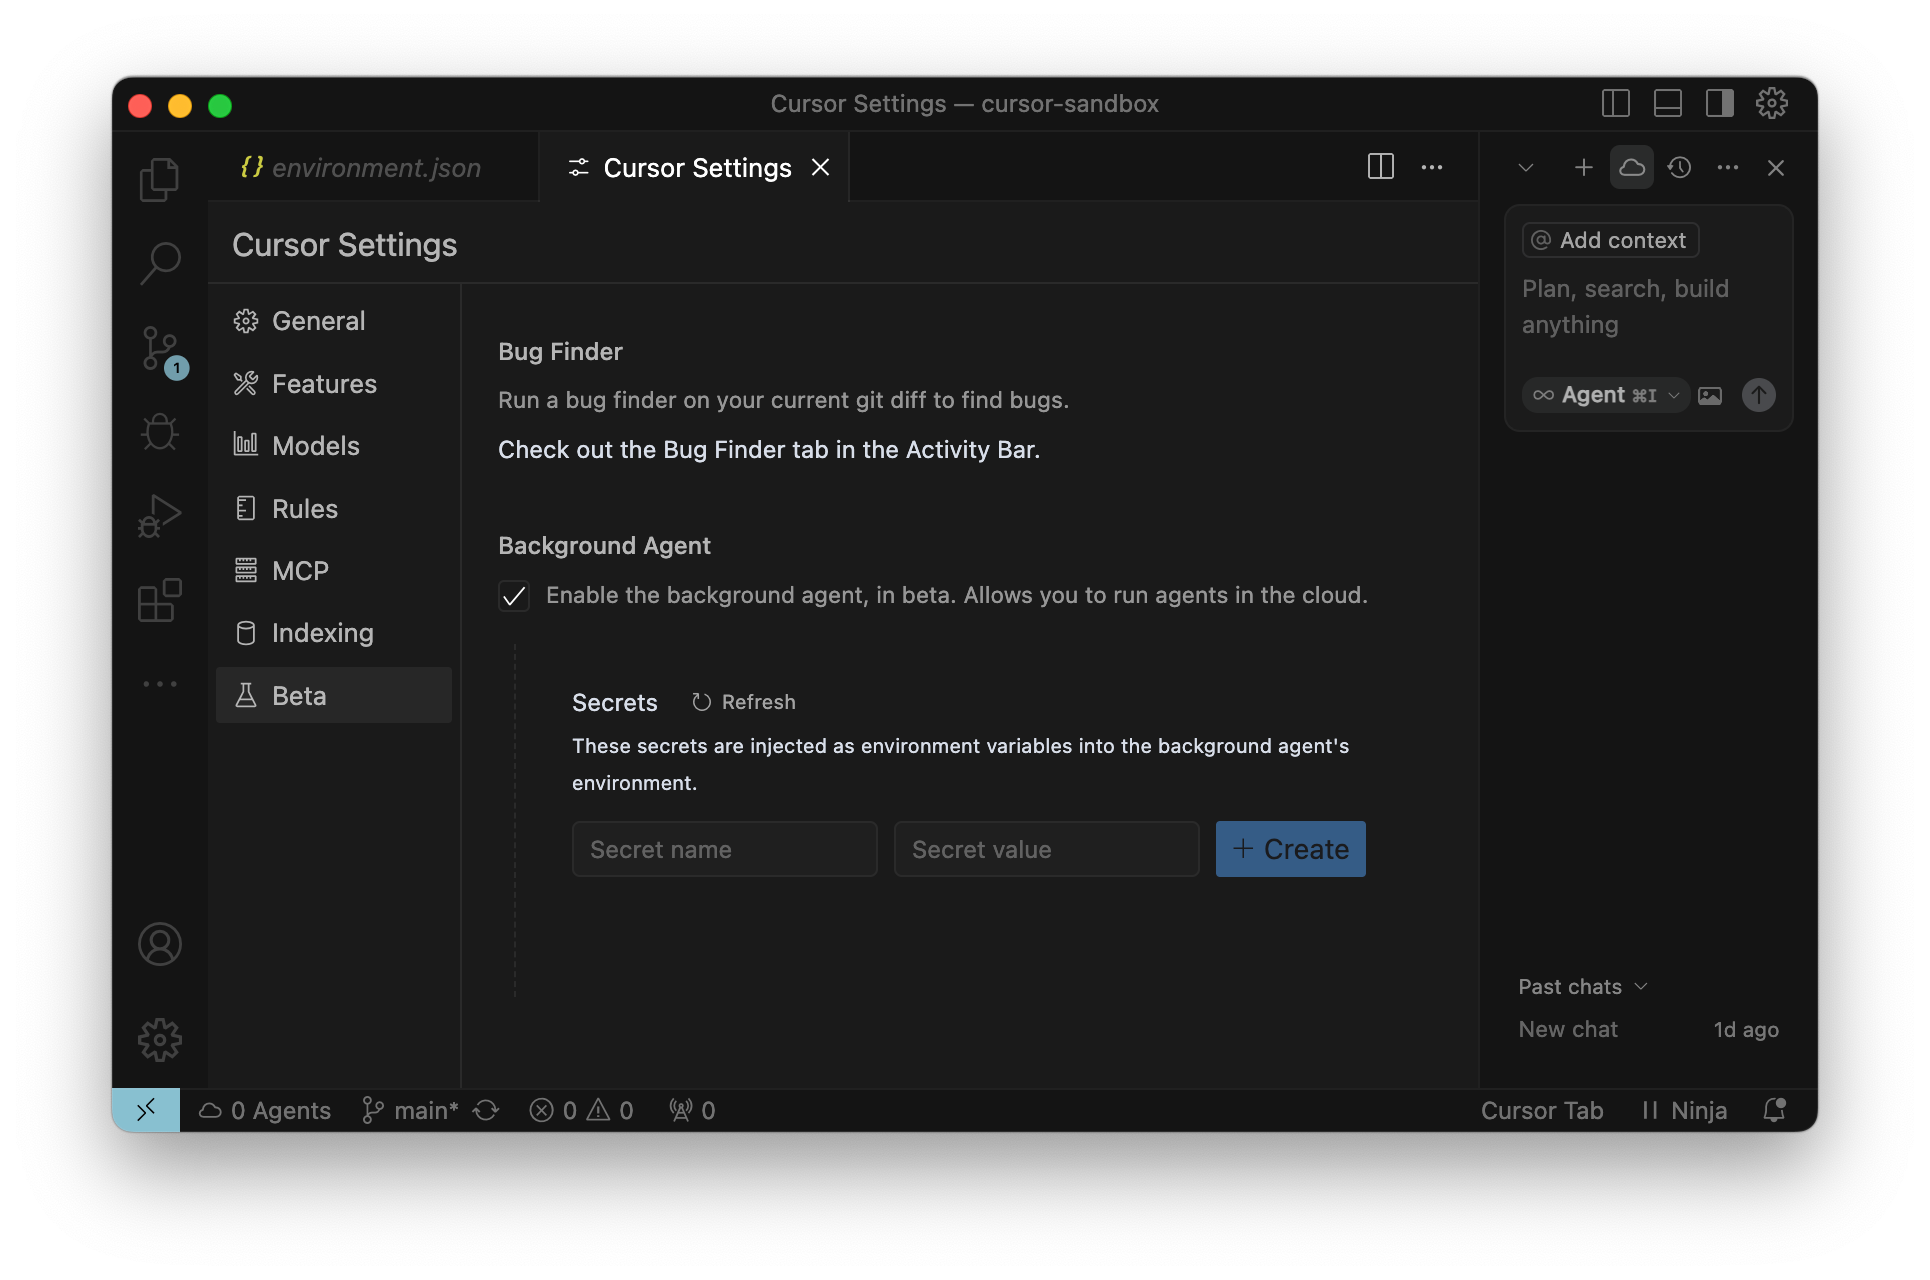The image size is (1930, 1280).
Task: Synchronize changes icon in status bar
Action: 487,1110
